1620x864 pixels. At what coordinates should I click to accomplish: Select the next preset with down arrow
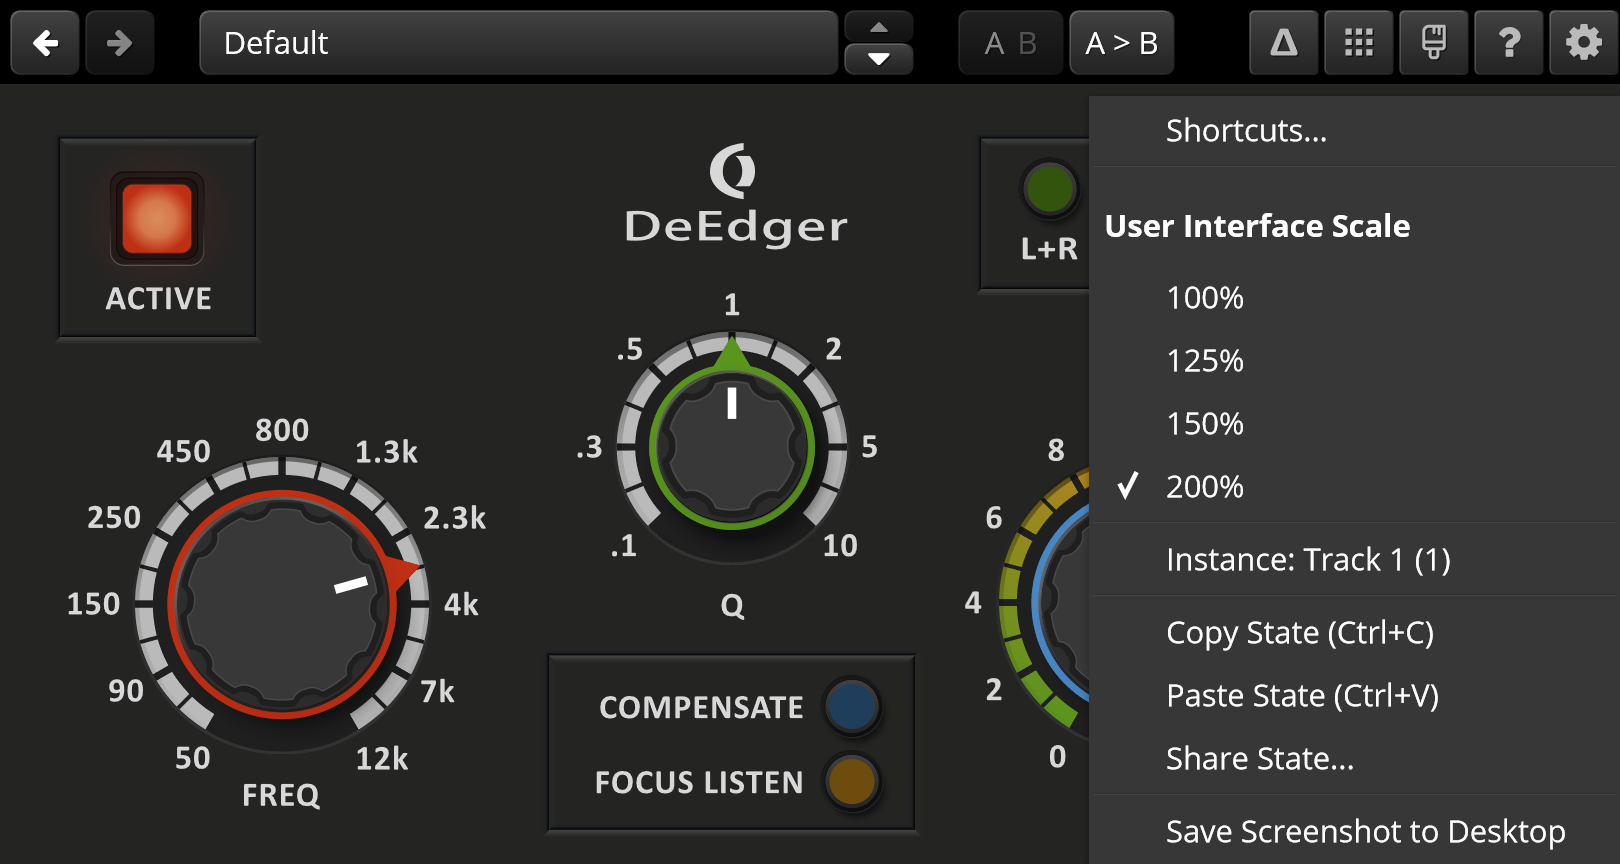click(x=879, y=60)
